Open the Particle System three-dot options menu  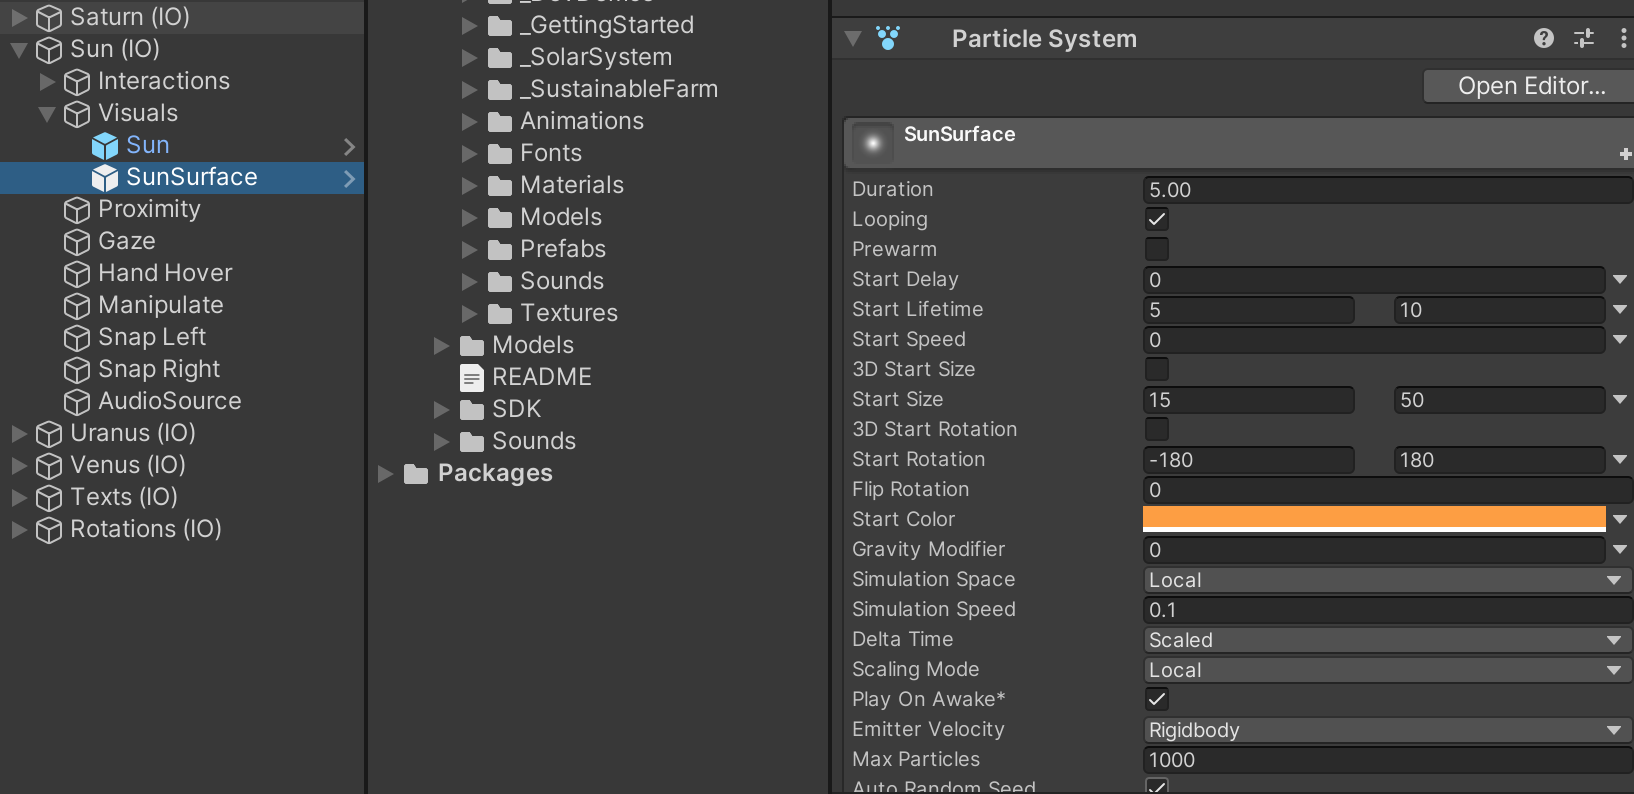pos(1622,38)
